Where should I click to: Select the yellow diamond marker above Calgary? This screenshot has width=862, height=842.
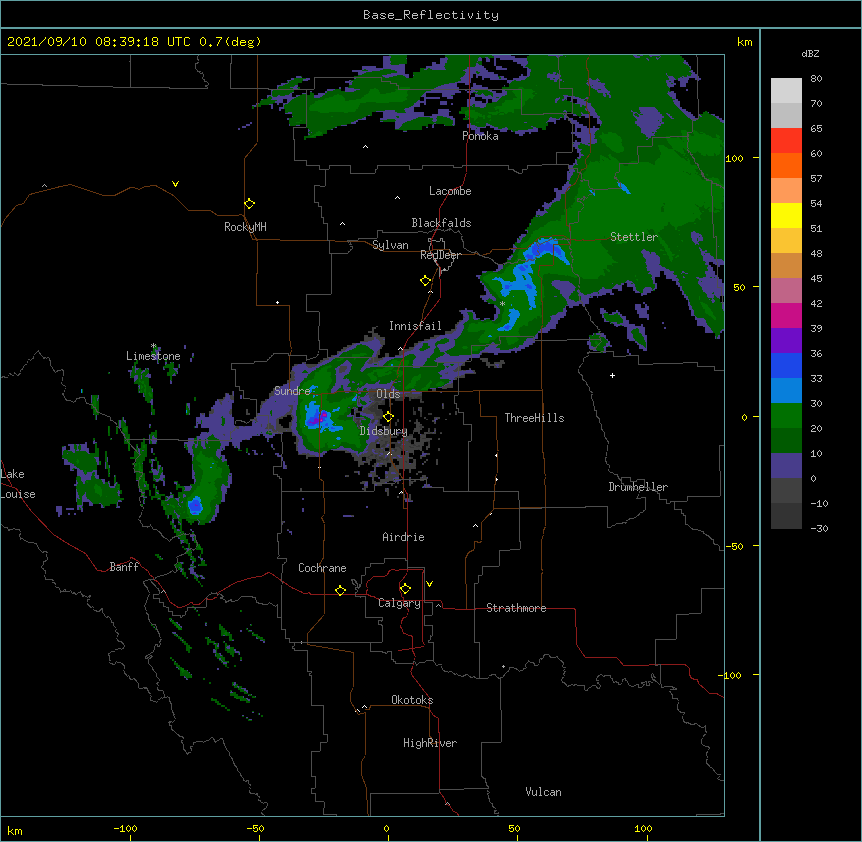point(405,589)
